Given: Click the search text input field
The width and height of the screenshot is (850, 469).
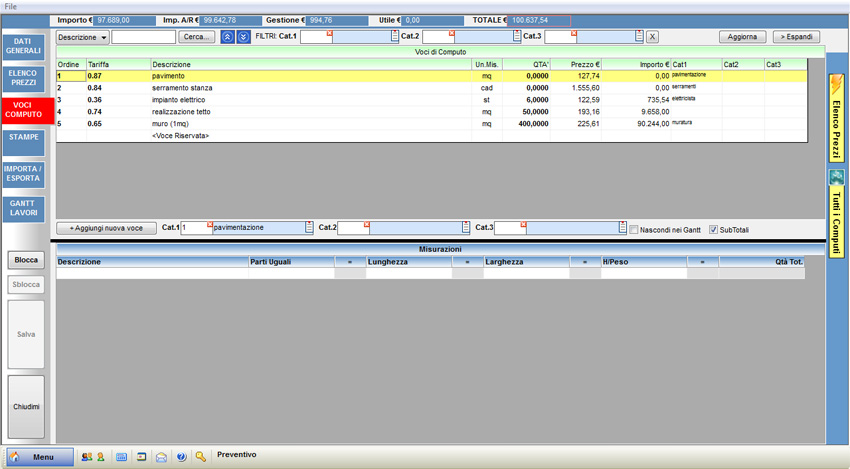Looking at the screenshot, I should [x=143, y=37].
